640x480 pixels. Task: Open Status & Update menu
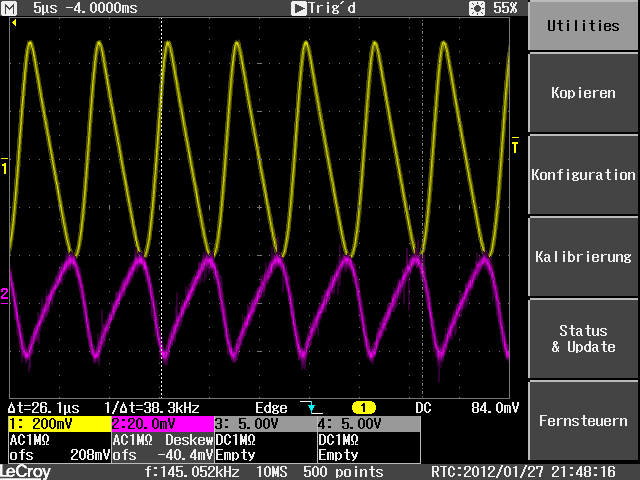coord(583,338)
